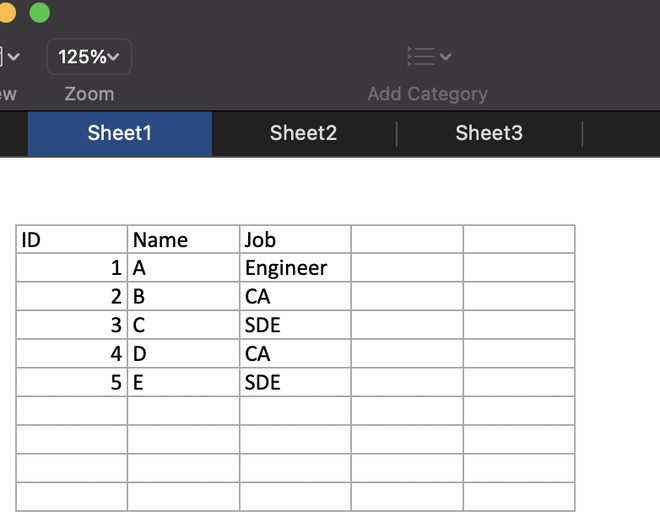660x522 pixels.
Task: Select the ID header cell
Action: tap(71, 240)
